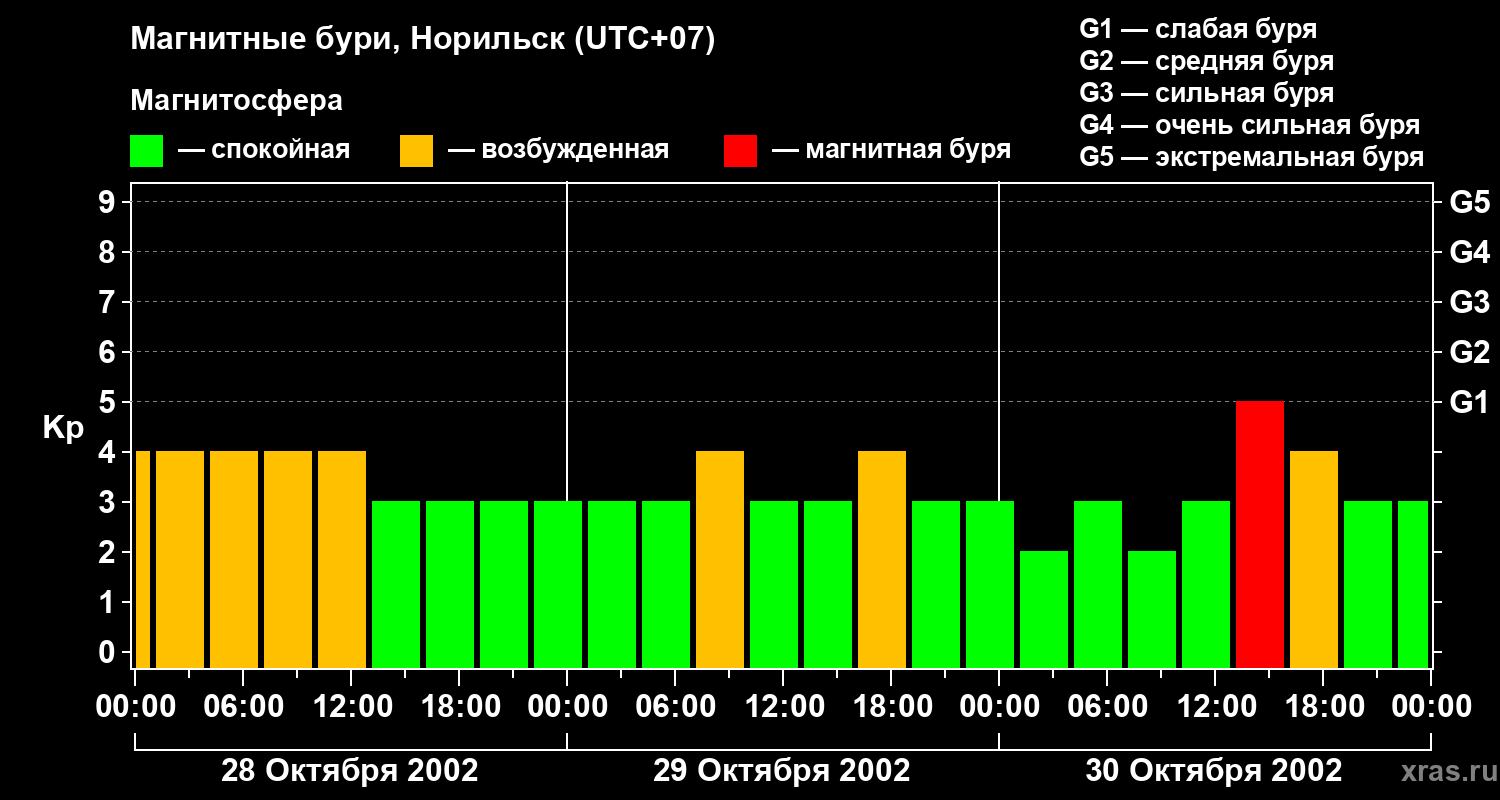
Task: Click the 'G5 — экстремальная буря' description
Action: coord(1251,157)
